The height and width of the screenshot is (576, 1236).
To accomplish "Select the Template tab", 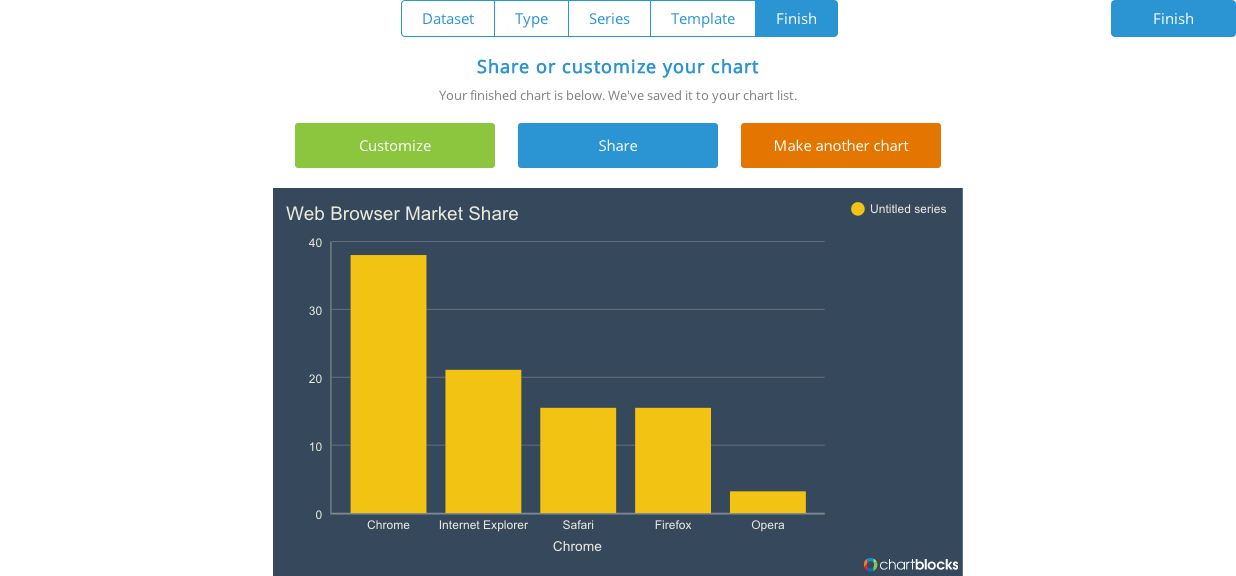I will pyautogui.click(x=703, y=19).
